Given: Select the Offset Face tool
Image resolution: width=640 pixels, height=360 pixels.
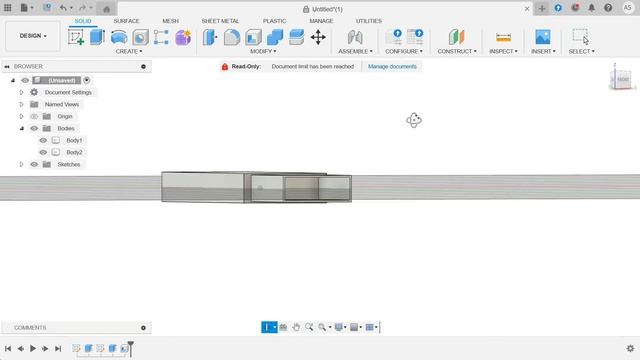Looking at the screenshot, I should 296,37.
